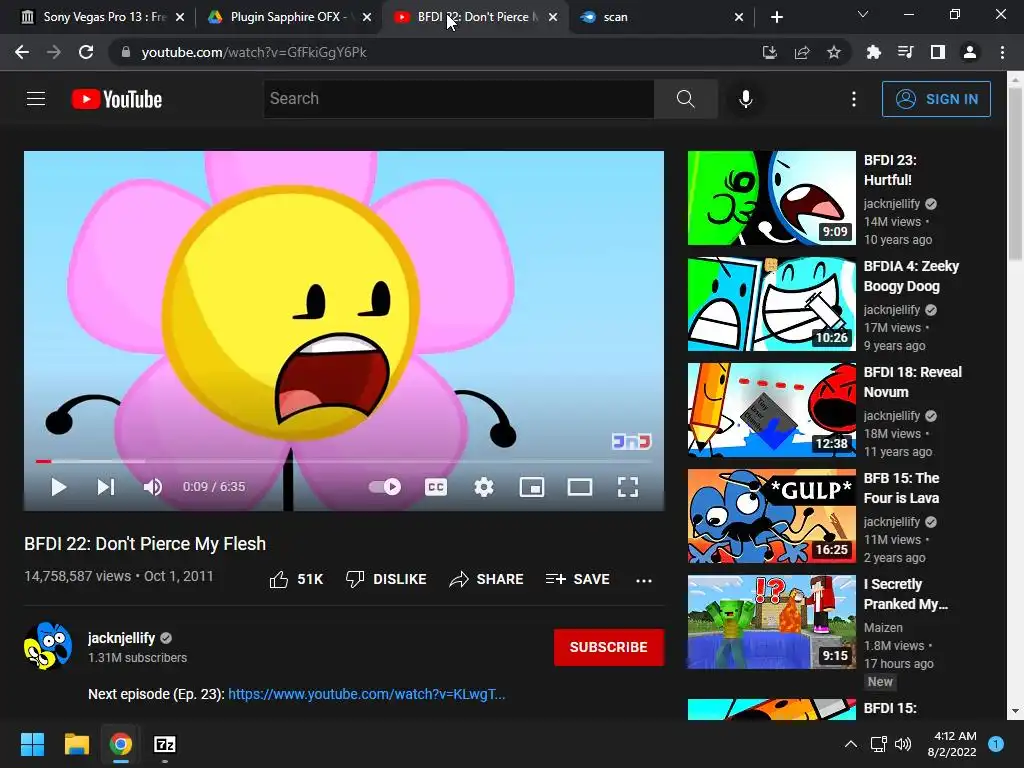
Task: Close the Sony Vegas Pro 13 tab
Action: 180,17
